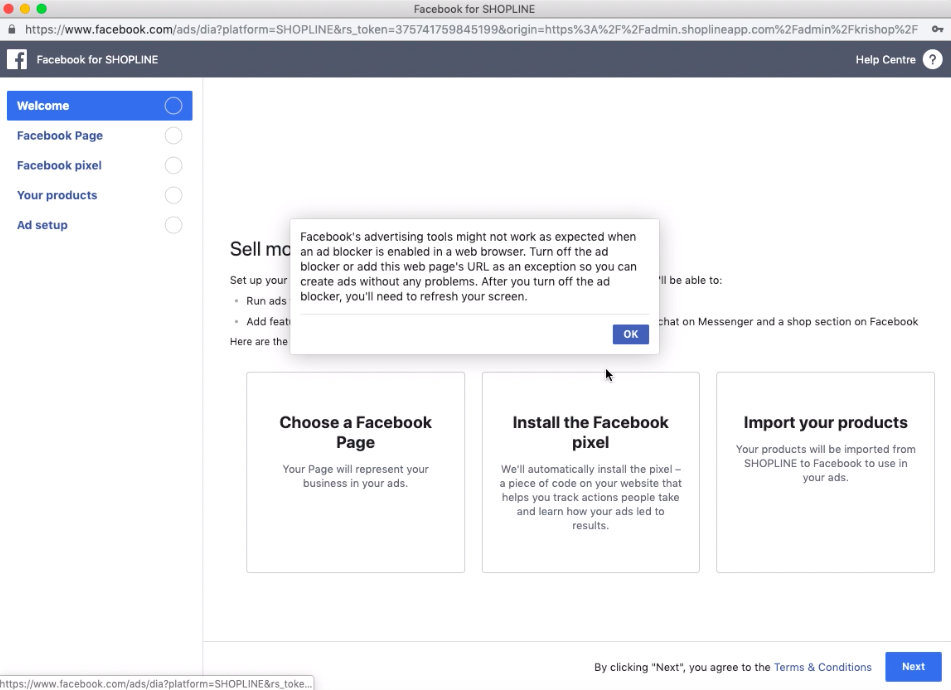Click the Facebook for SHOPLINE header title

click(x=97, y=59)
